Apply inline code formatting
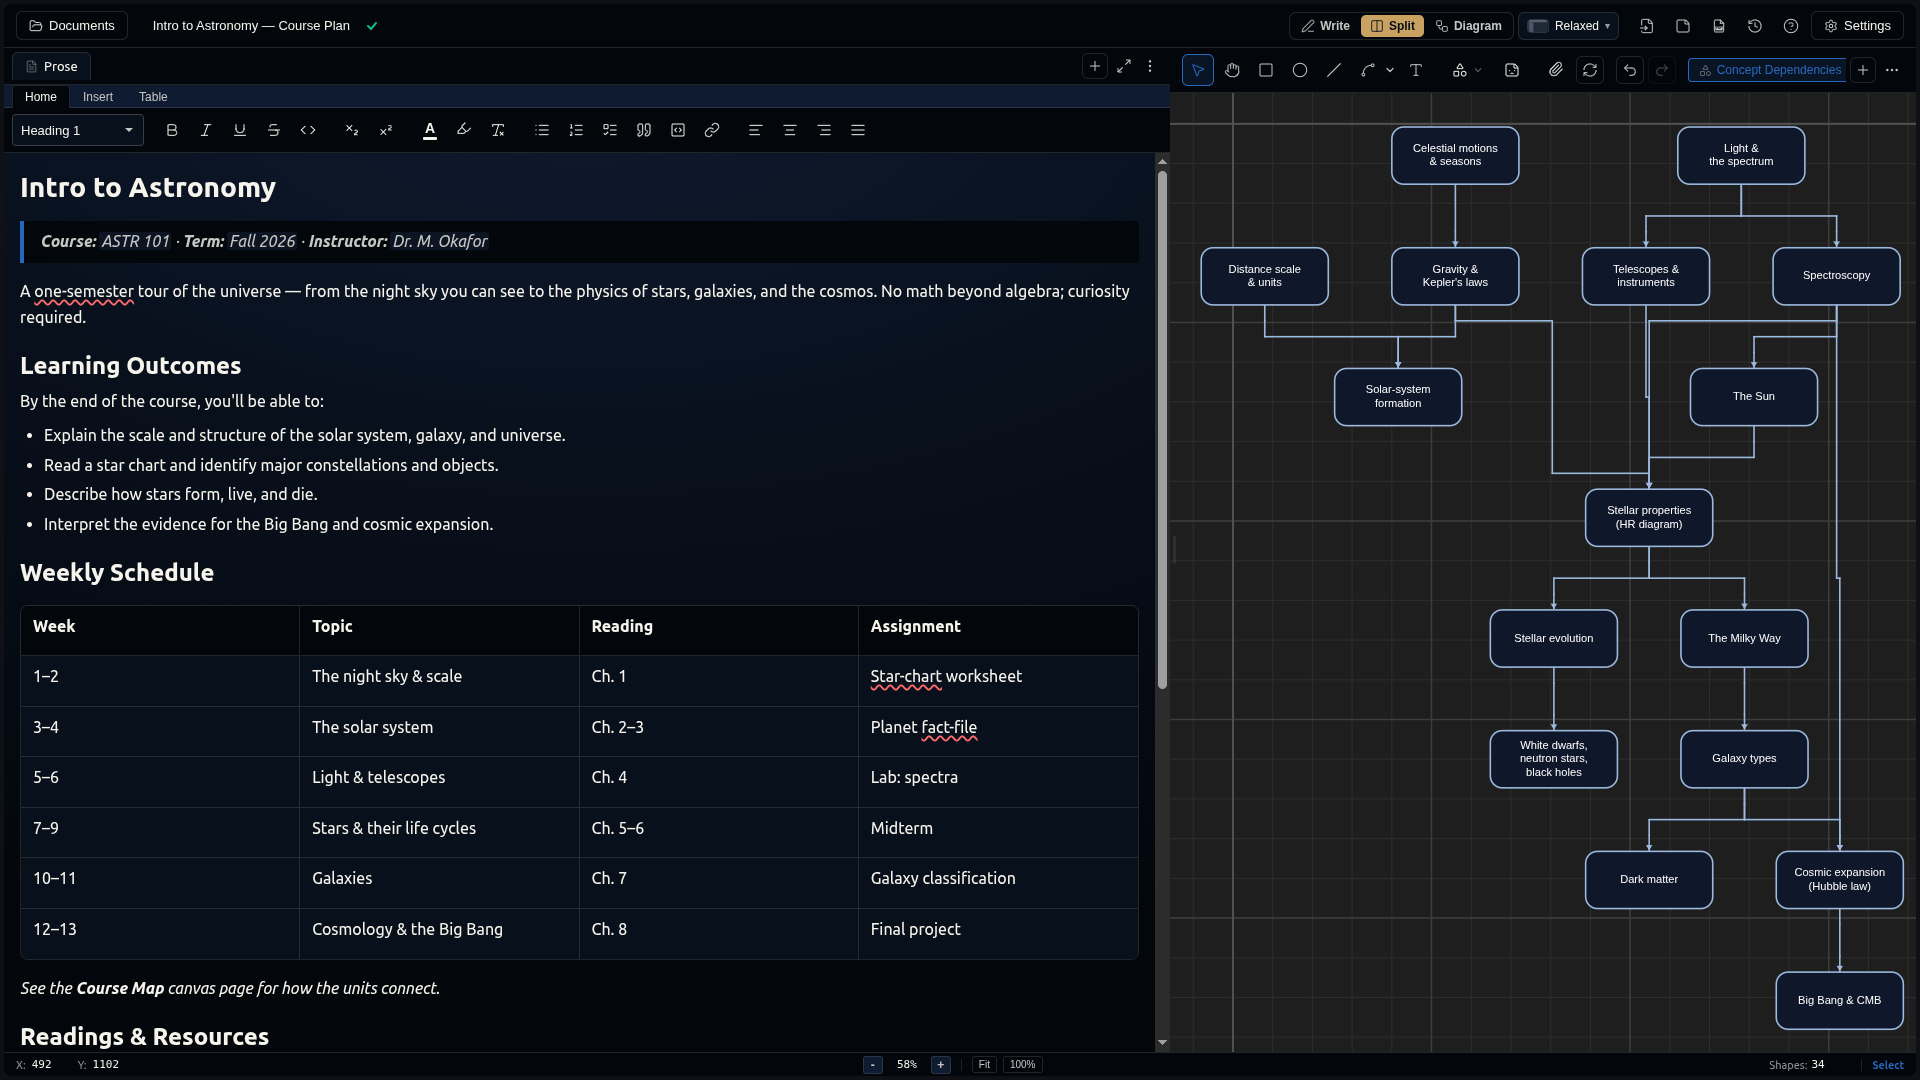Screen dimensions: 1920x1080 click(x=308, y=130)
